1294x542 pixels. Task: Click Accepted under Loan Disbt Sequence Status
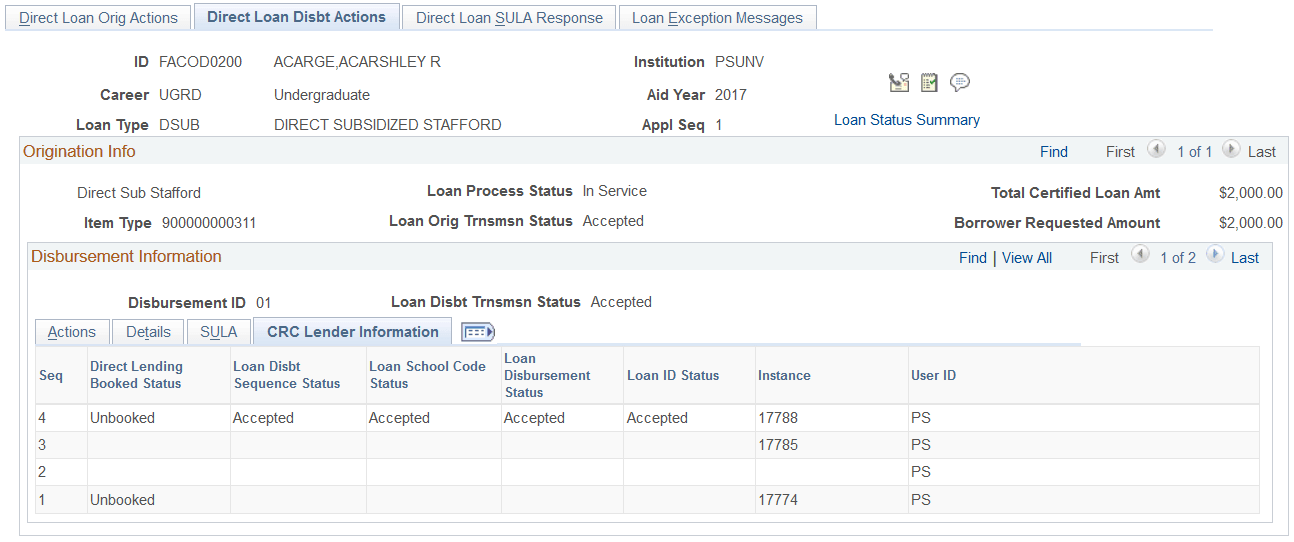click(x=263, y=418)
